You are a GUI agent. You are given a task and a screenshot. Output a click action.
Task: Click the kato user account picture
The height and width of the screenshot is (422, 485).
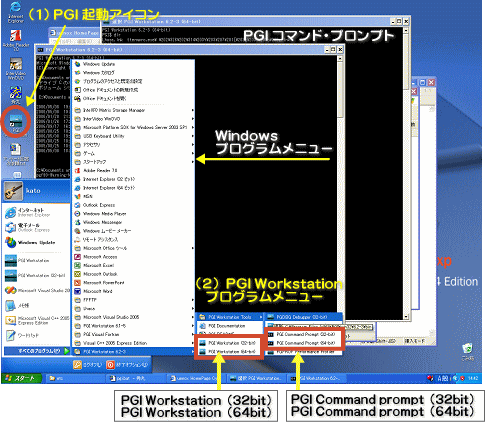tap(14, 191)
